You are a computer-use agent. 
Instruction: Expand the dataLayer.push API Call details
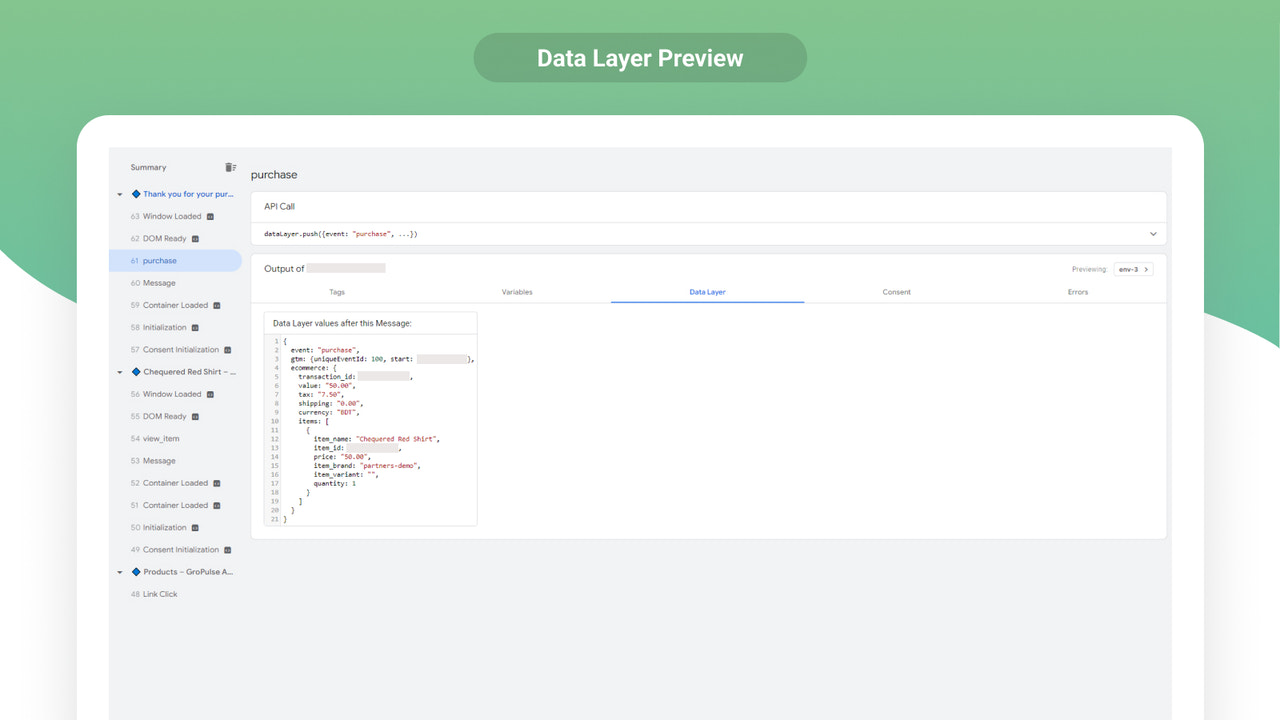pyautogui.click(x=1152, y=233)
